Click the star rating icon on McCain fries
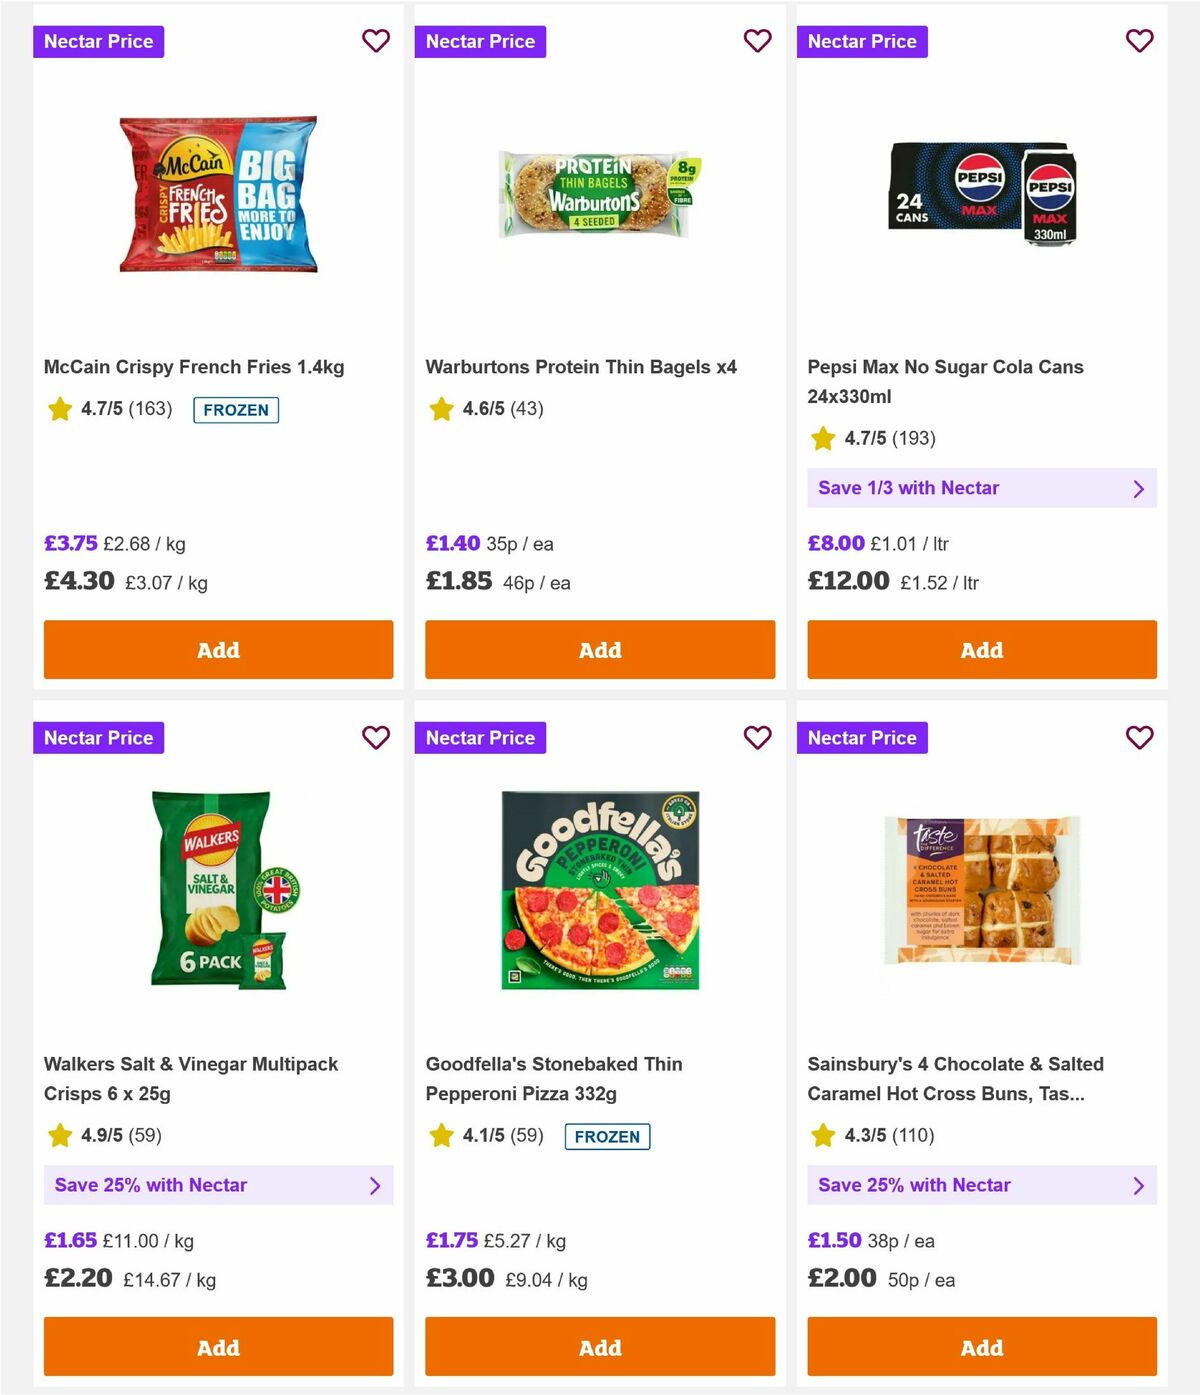1200x1395 pixels. [x=59, y=409]
